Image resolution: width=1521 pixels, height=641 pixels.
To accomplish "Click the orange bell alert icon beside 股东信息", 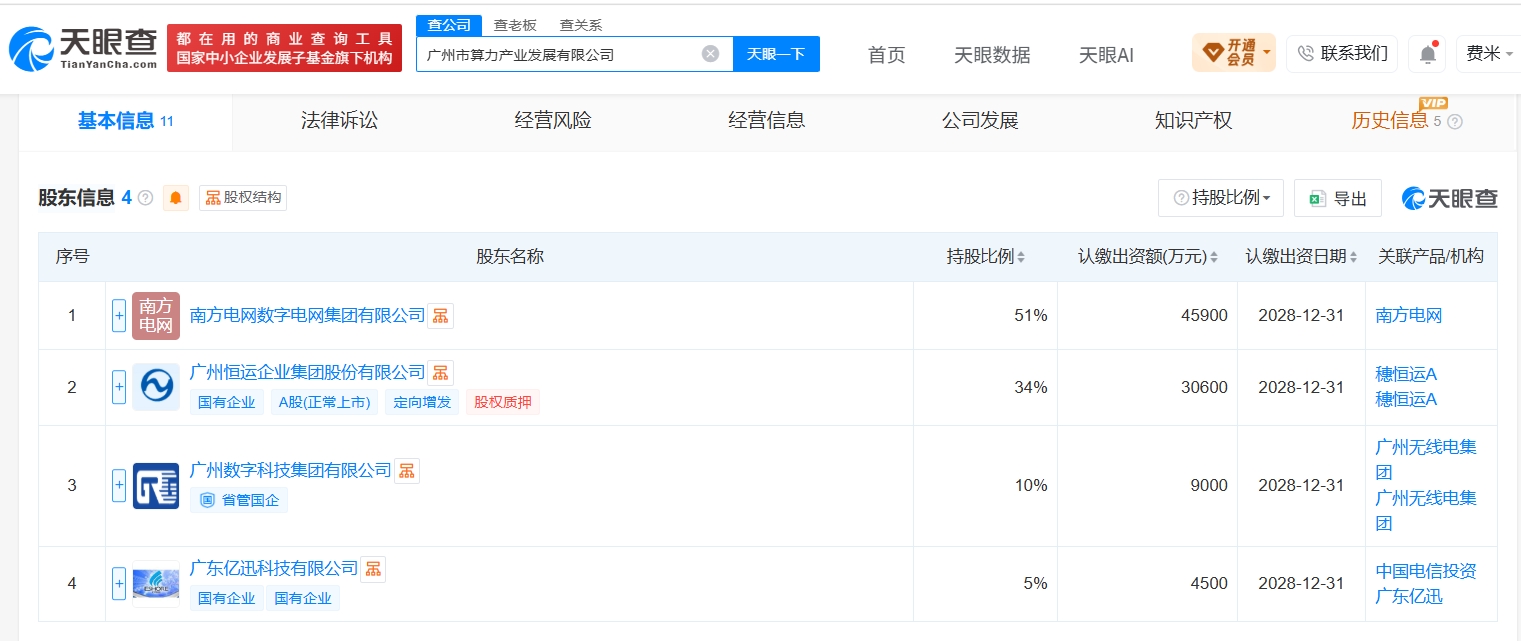I will point(176,198).
